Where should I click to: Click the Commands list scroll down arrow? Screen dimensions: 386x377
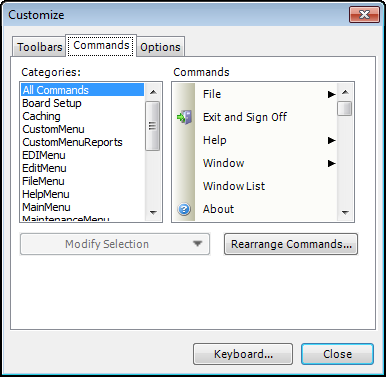coord(345,213)
